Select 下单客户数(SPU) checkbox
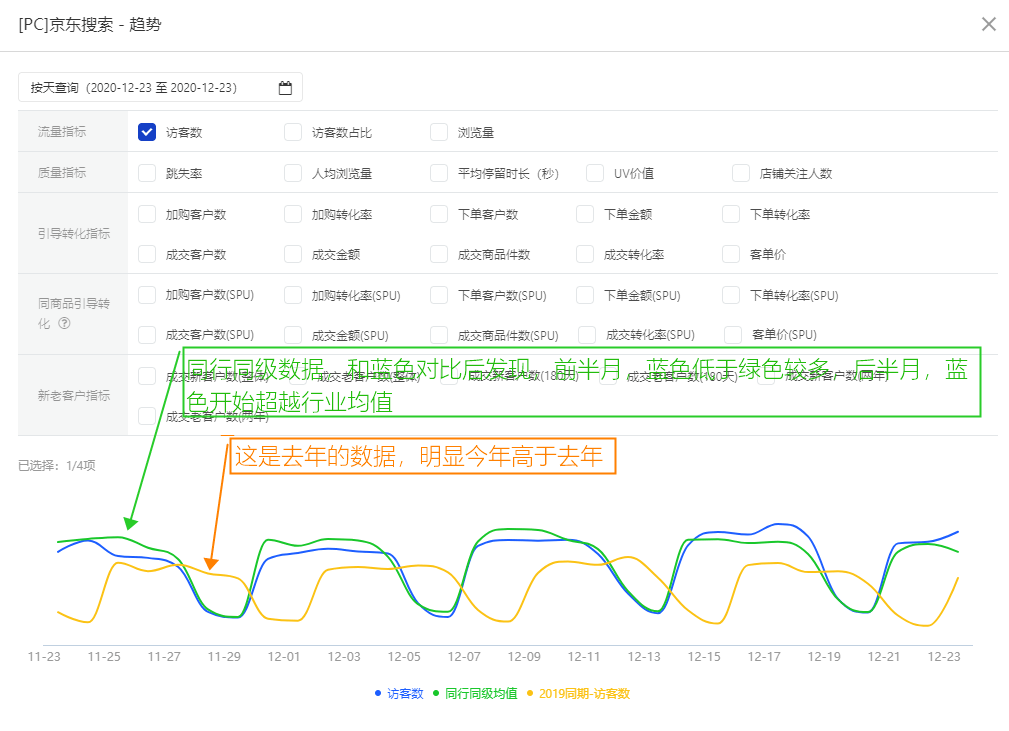 pos(439,295)
